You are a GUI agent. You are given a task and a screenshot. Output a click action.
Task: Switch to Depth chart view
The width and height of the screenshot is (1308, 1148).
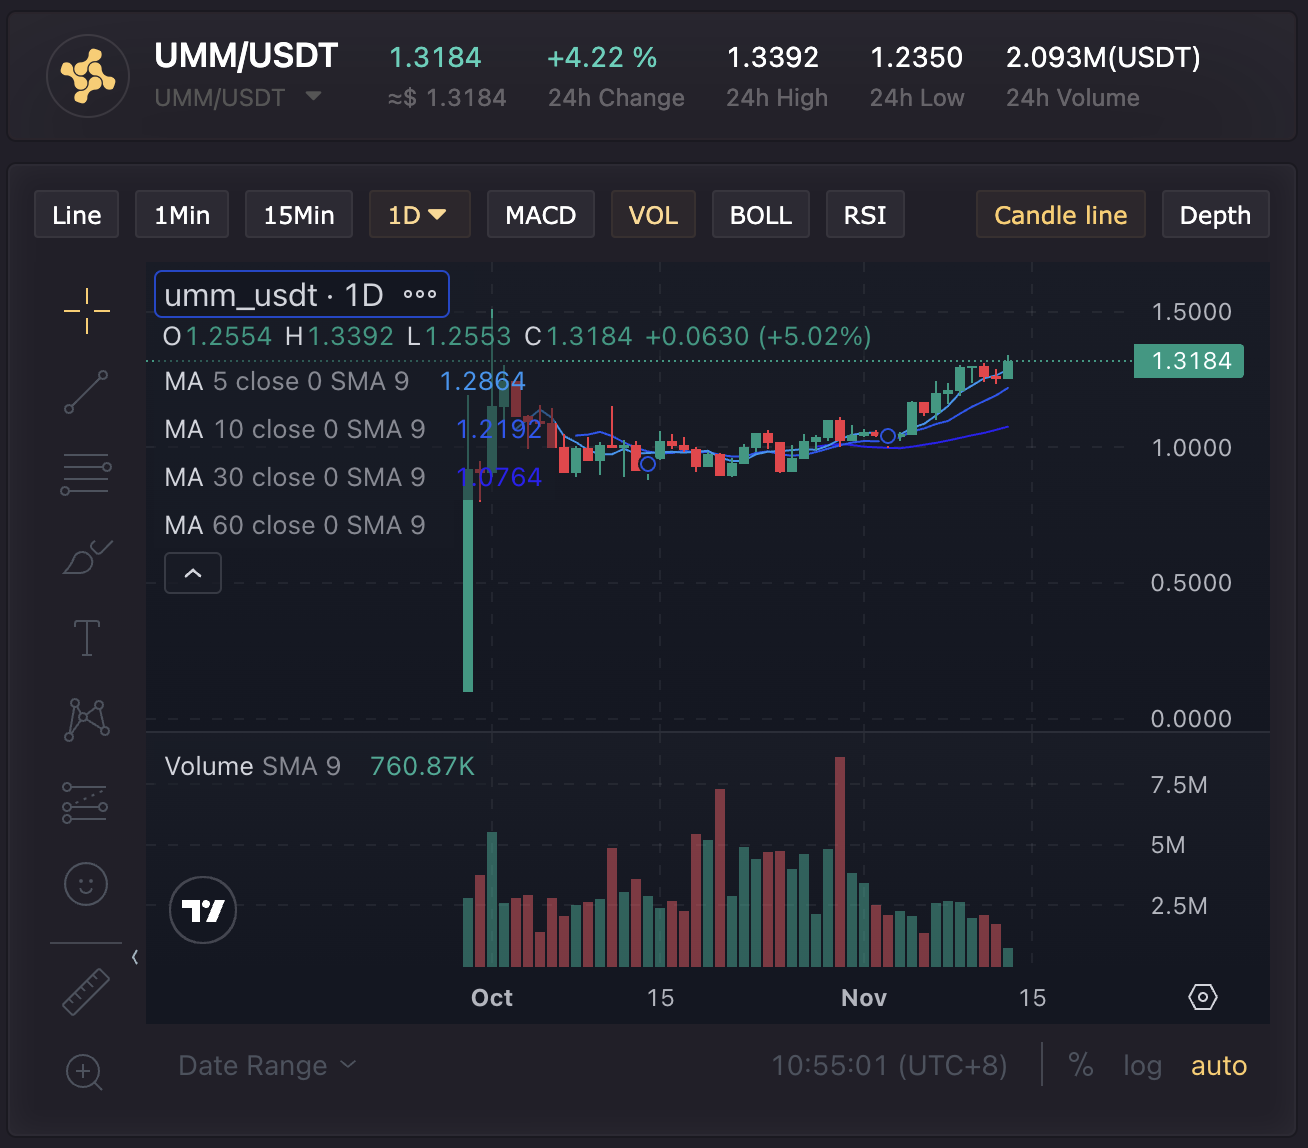tap(1216, 215)
